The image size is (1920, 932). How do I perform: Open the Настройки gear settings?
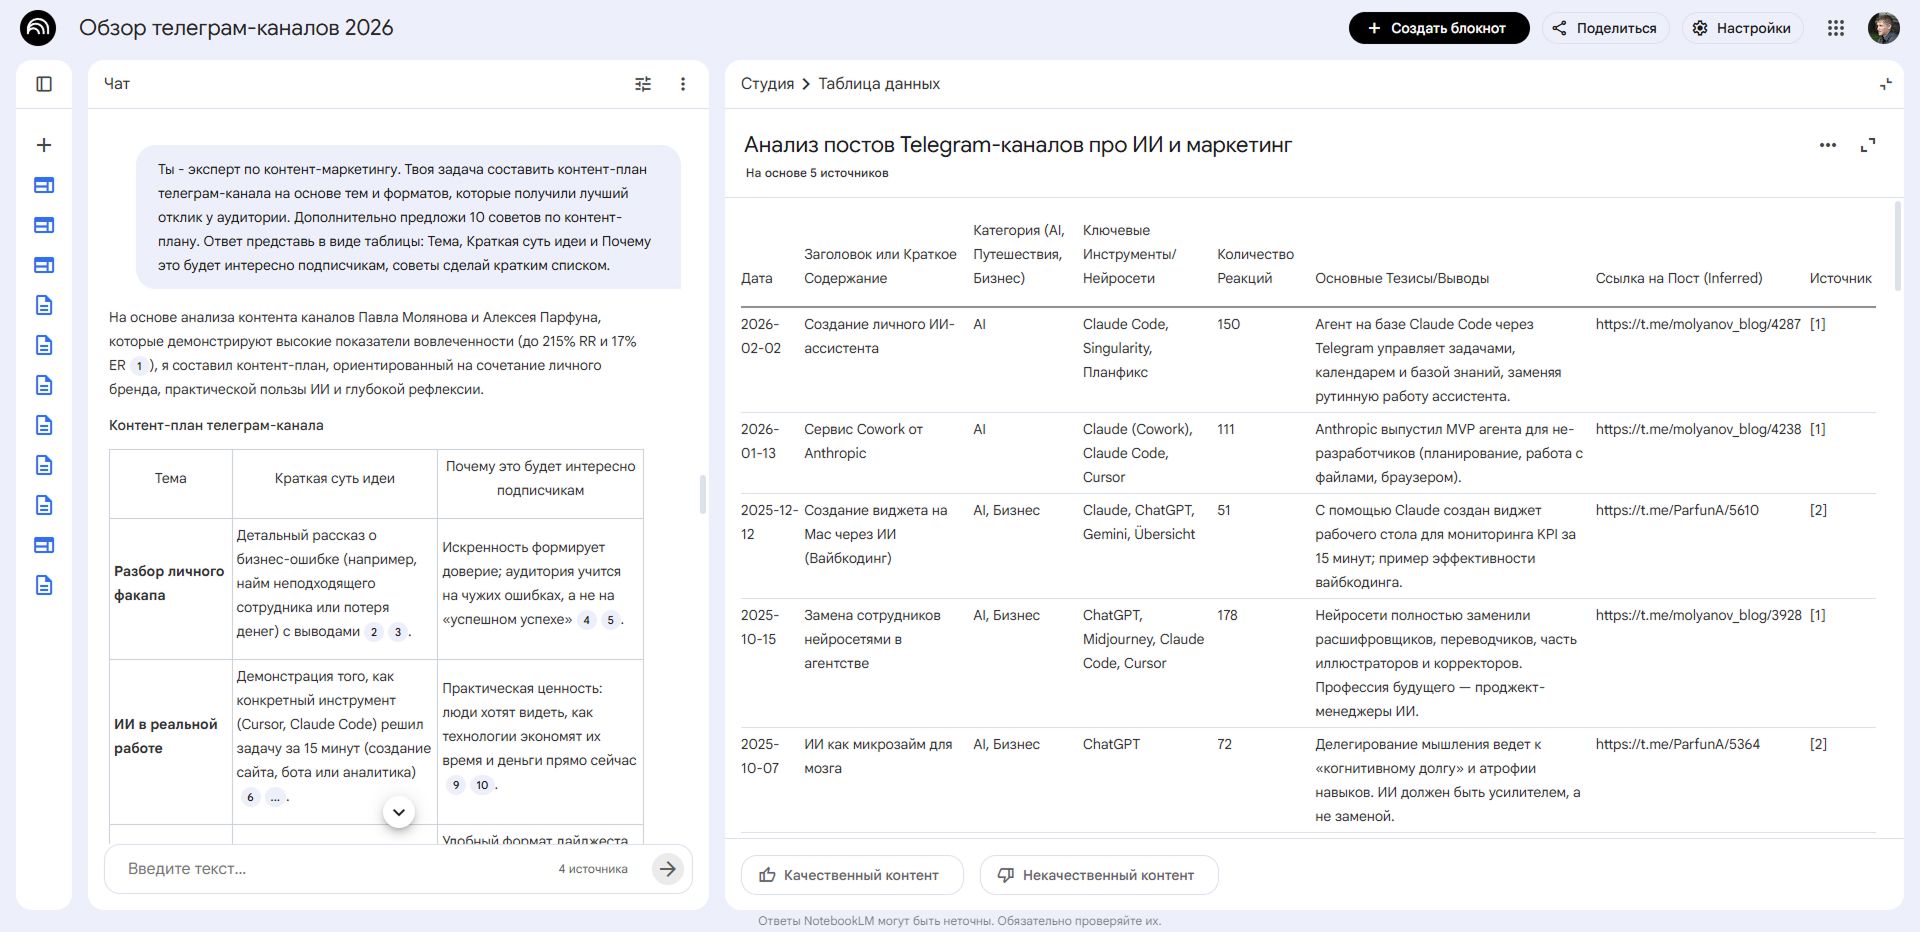point(1742,28)
